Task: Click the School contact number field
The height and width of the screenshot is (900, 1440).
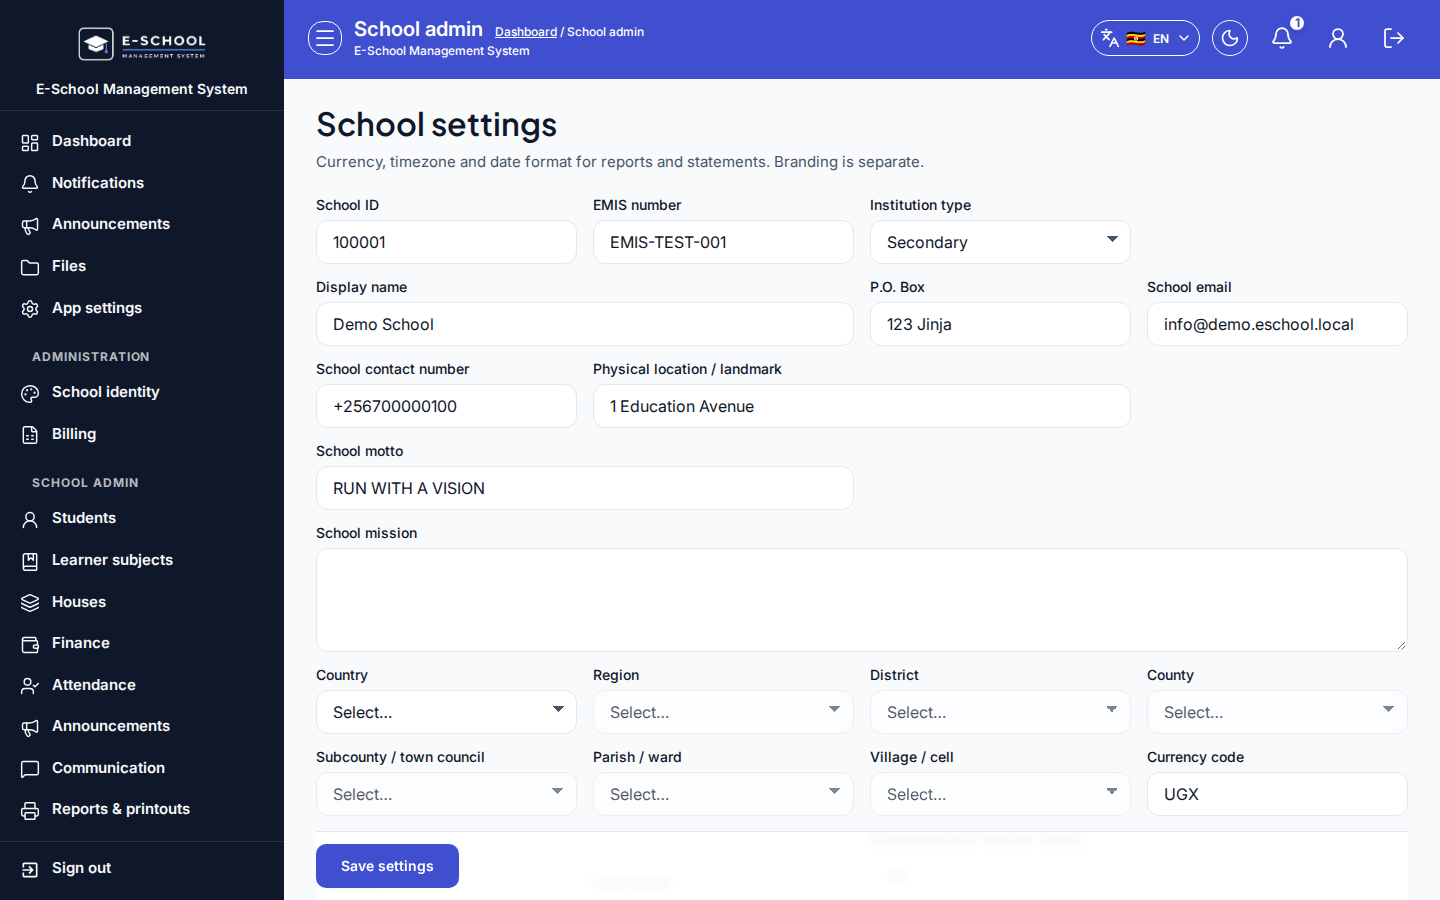Action: click(x=446, y=406)
